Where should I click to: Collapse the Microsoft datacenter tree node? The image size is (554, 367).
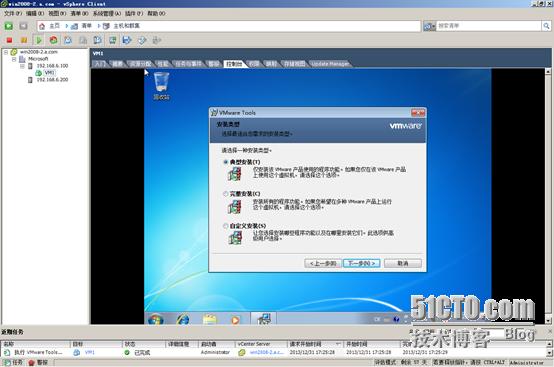point(14,59)
